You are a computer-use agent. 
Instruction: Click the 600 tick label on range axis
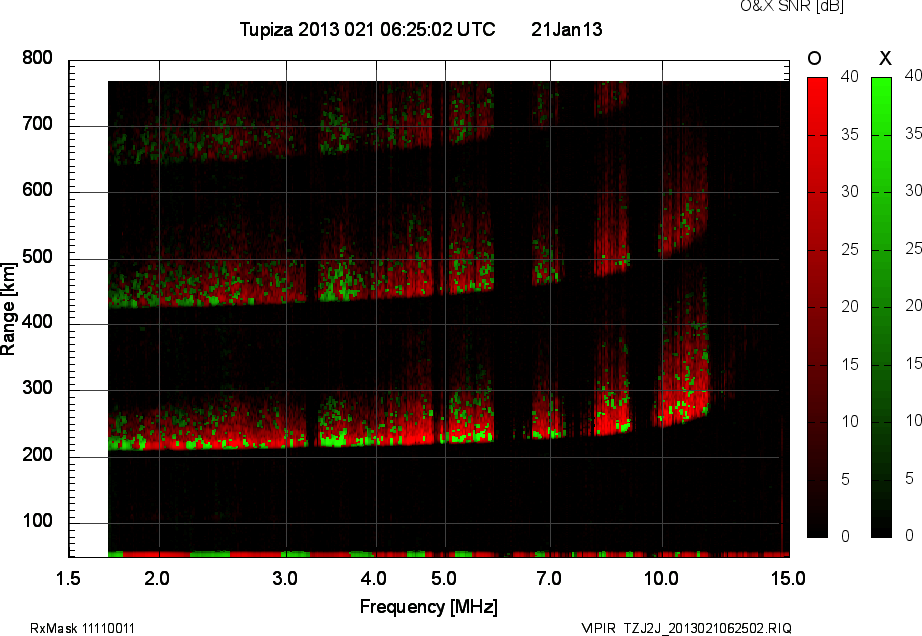[37, 190]
